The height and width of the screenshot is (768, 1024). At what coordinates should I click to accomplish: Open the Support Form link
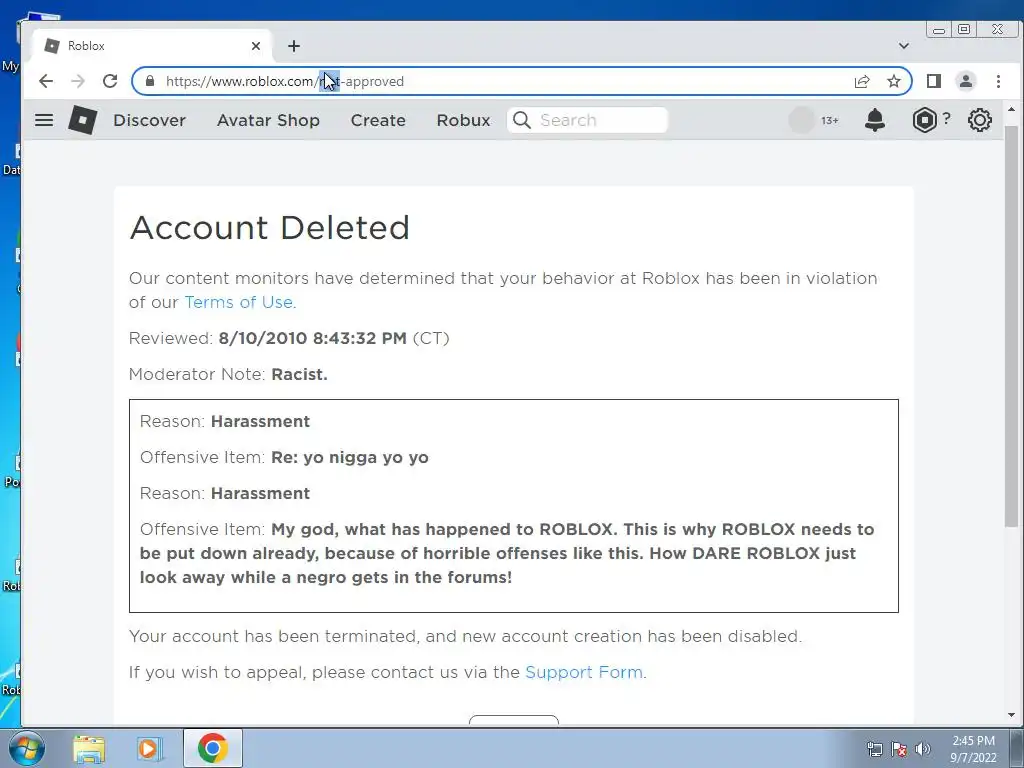[585, 673]
